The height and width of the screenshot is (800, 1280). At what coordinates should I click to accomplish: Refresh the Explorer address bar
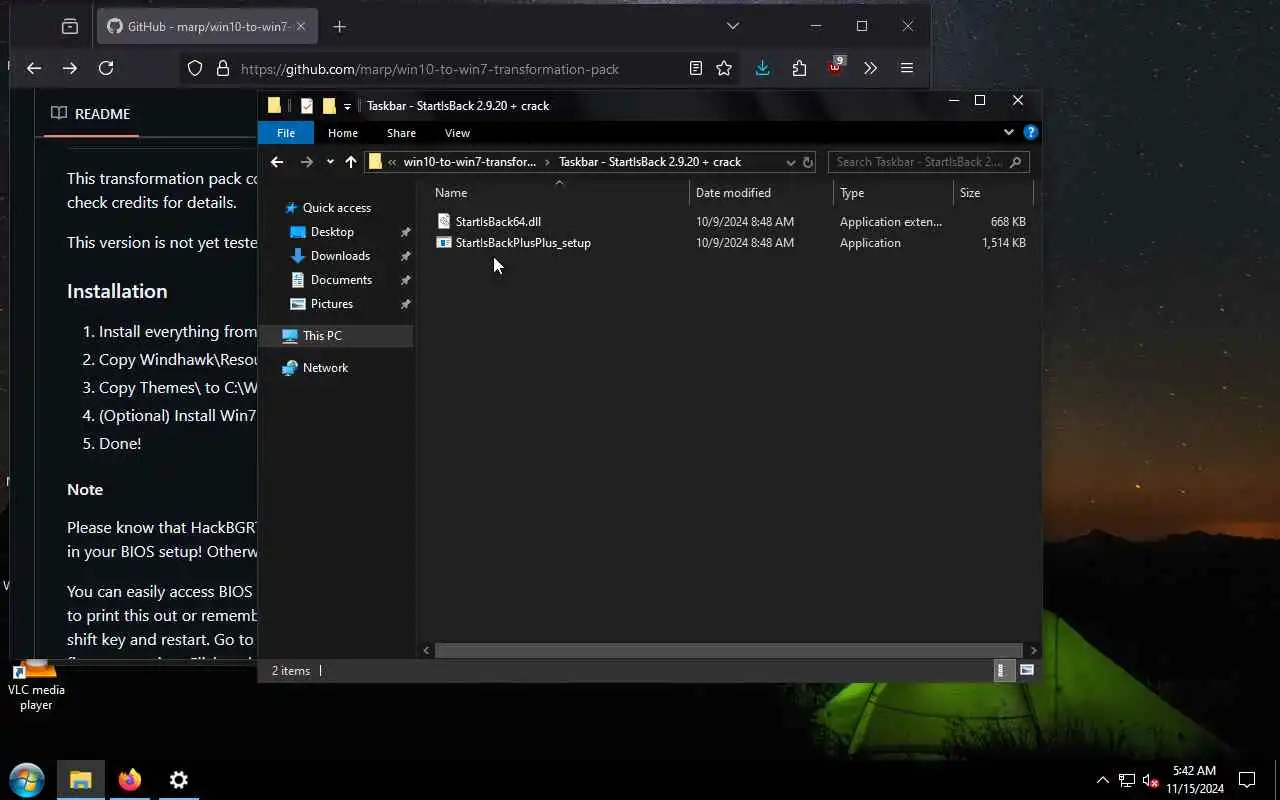(808, 162)
